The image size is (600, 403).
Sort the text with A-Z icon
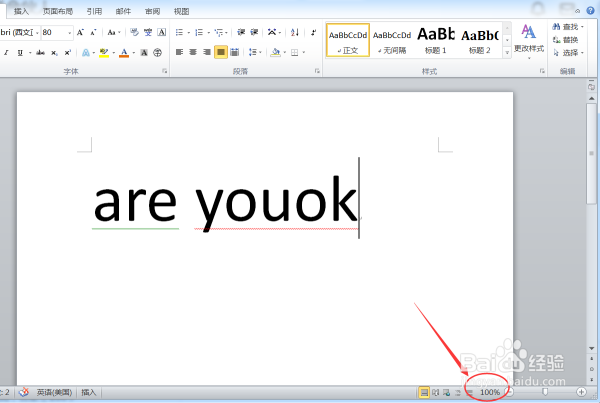[294, 33]
